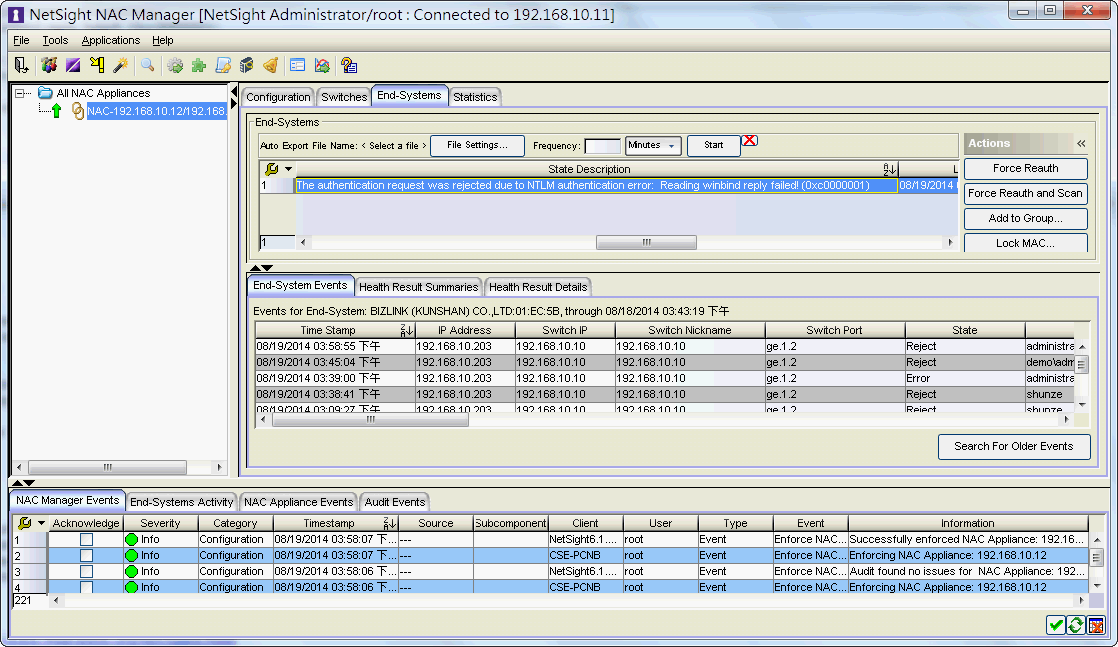Image resolution: width=1118 pixels, height=647 pixels.
Task: Click the All NAC Appliances folder icon
Action: point(46,93)
